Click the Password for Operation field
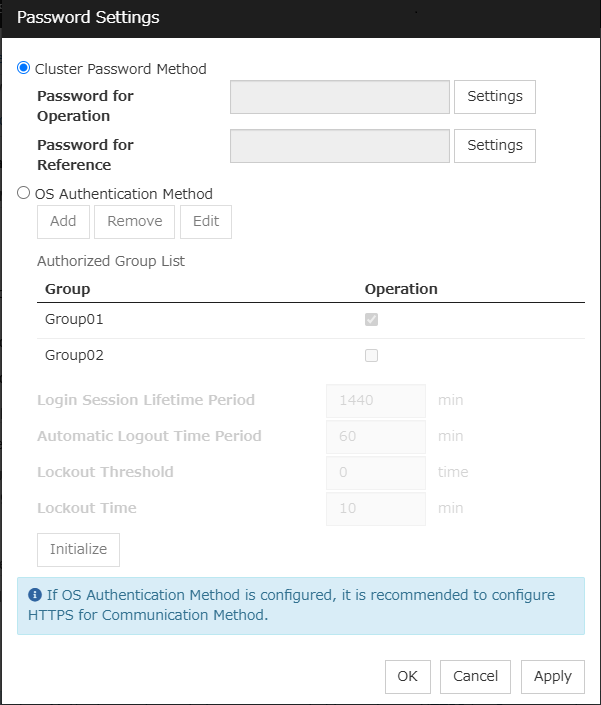Image resolution: width=601 pixels, height=705 pixels. tap(340, 97)
